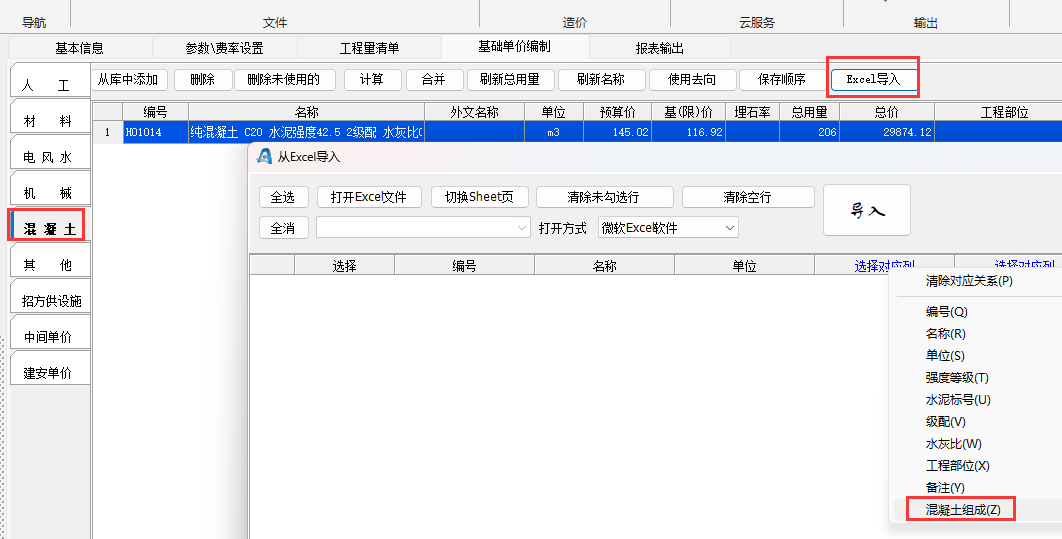Click the 切换Sheet页 button
The width and height of the screenshot is (1062, 539).
(x=479, y=197)
